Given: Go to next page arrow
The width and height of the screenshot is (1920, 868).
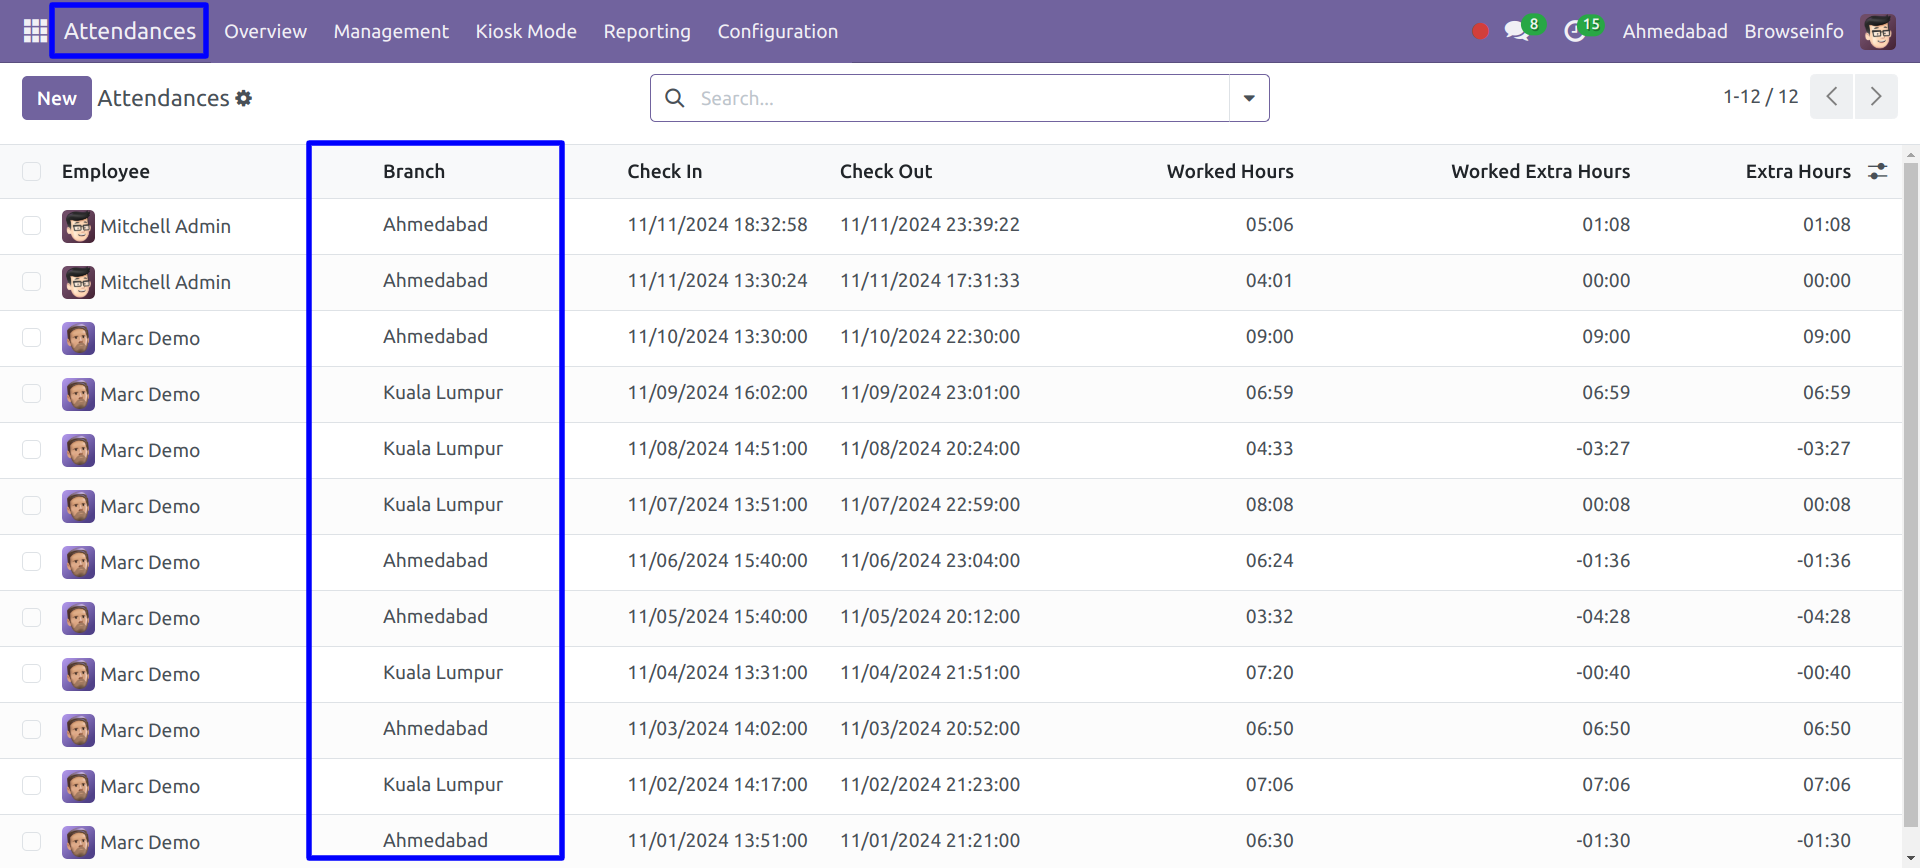Looking at the screenshot, I should click(1875, 97).
